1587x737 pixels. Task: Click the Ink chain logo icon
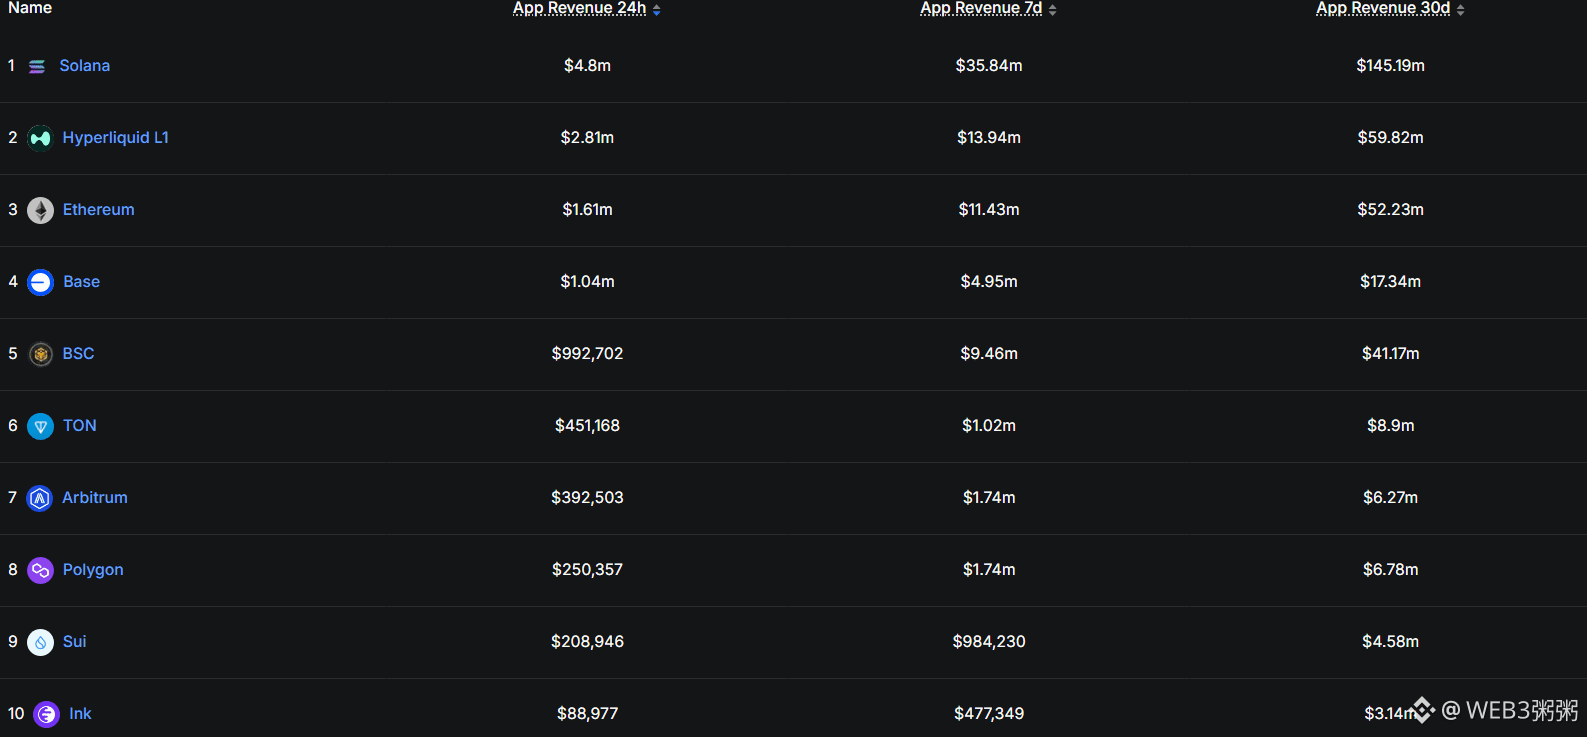46,714
